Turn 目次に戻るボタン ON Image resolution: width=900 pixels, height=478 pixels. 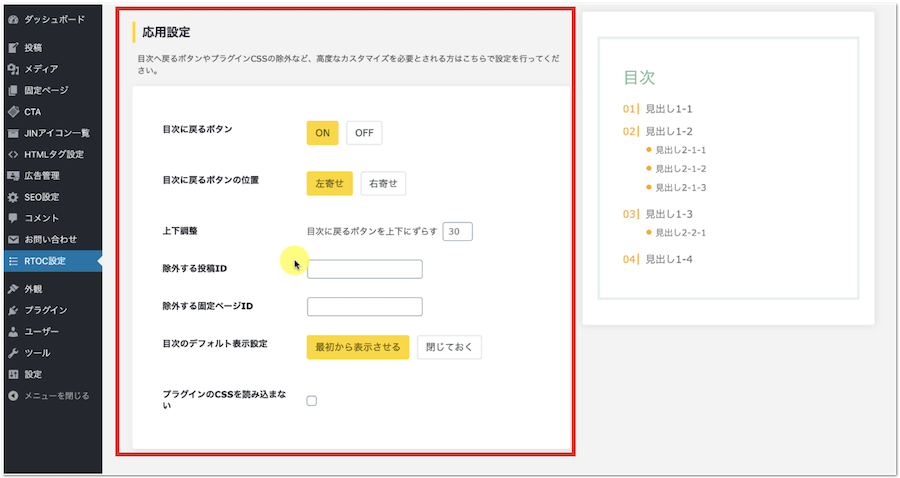point(322,133)
